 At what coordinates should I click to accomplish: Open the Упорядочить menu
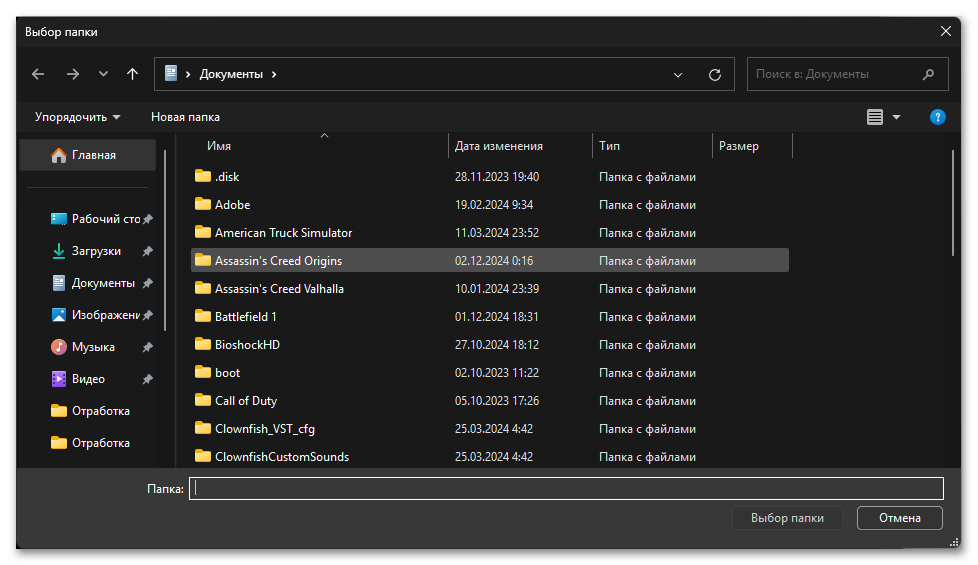click(x=77, y=117)
